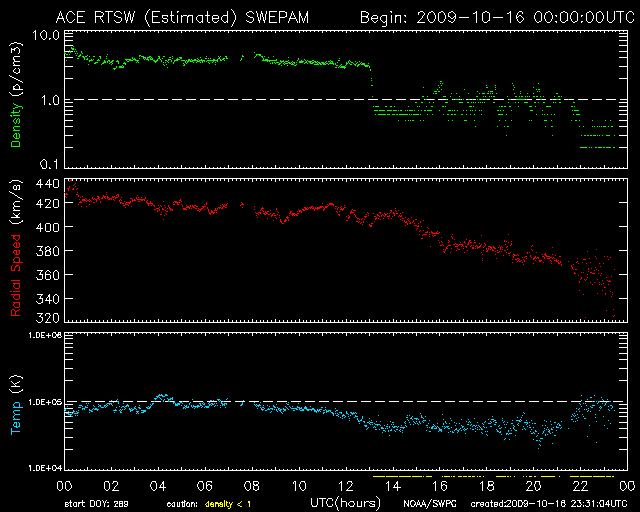This screenshot has height=512, width=640.
Task: Click the '380' speed tick label
Action: point(48,251)
